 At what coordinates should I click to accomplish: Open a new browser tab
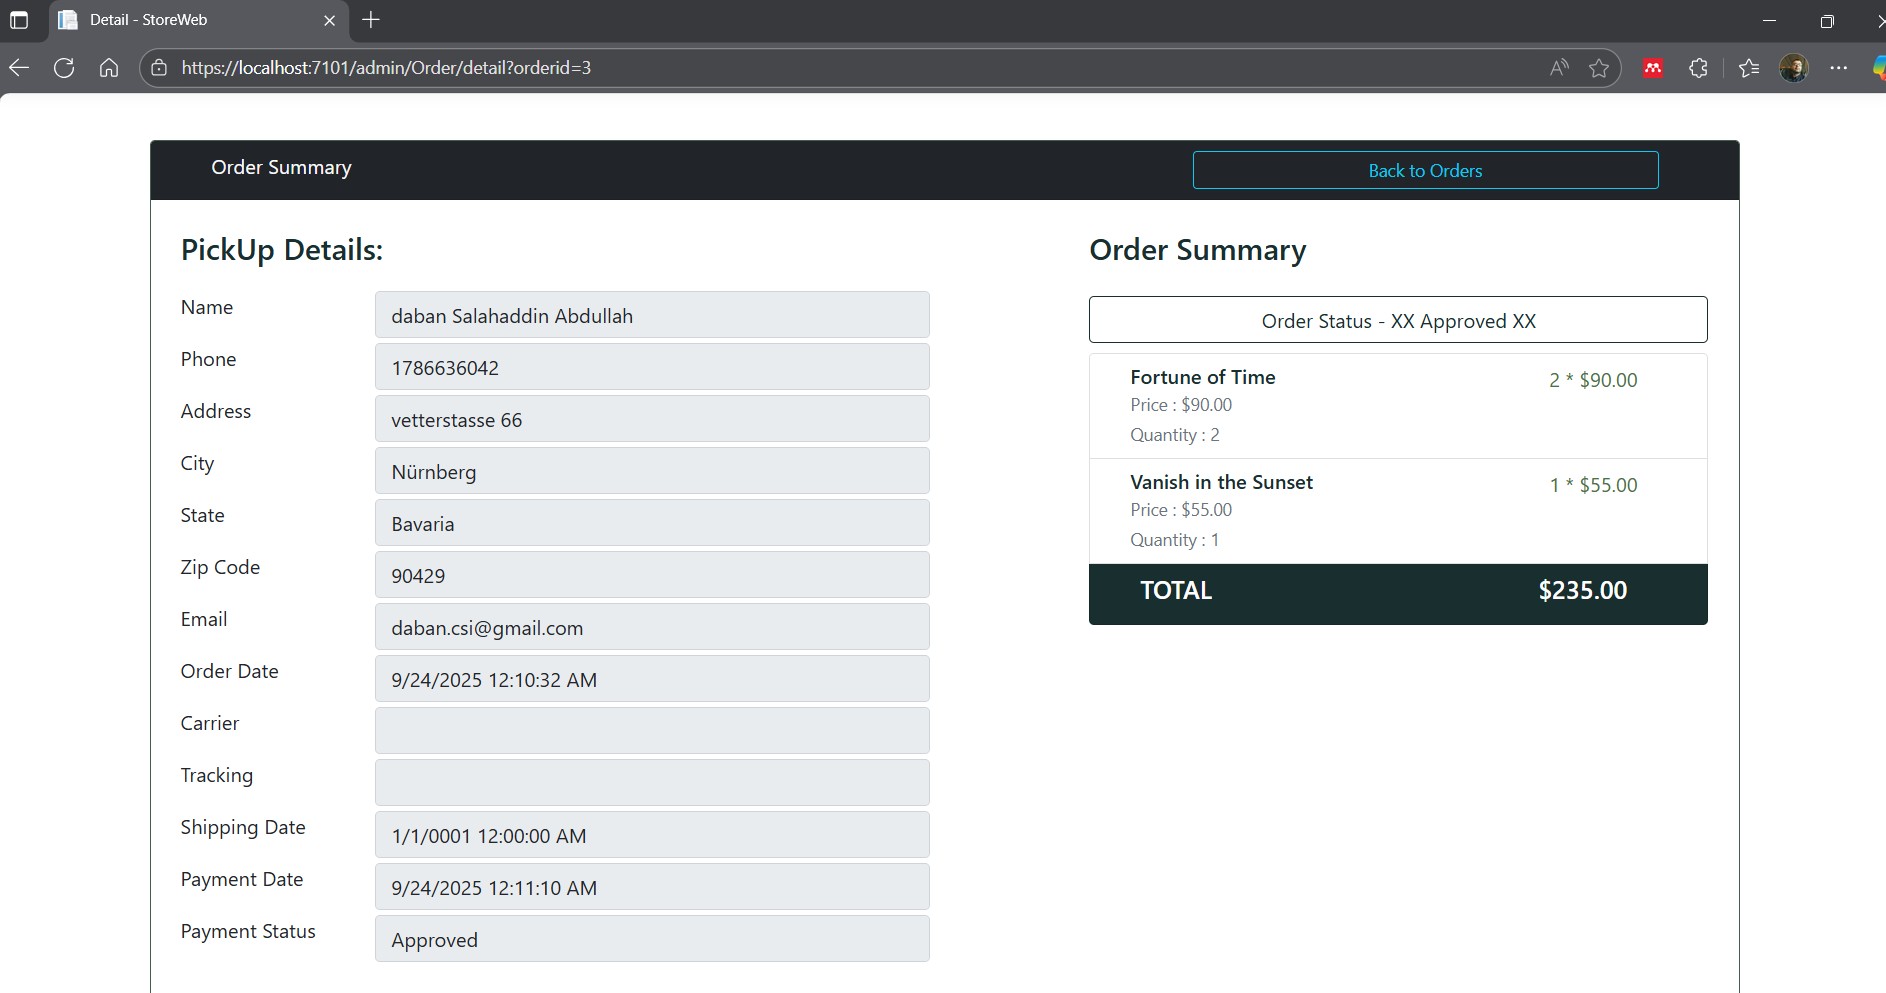(371, 20)
